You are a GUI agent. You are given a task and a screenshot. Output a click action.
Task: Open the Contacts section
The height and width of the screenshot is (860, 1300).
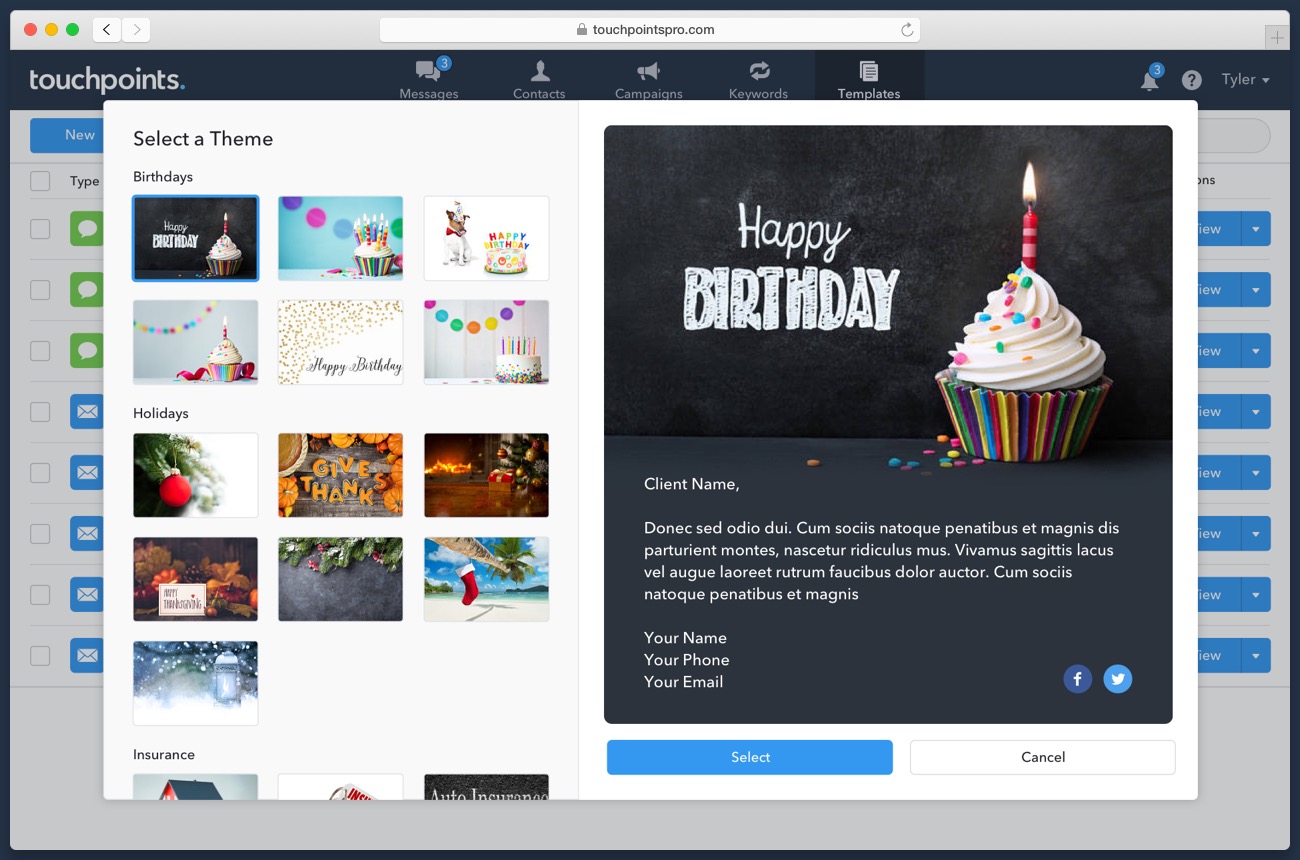[539, 78]
